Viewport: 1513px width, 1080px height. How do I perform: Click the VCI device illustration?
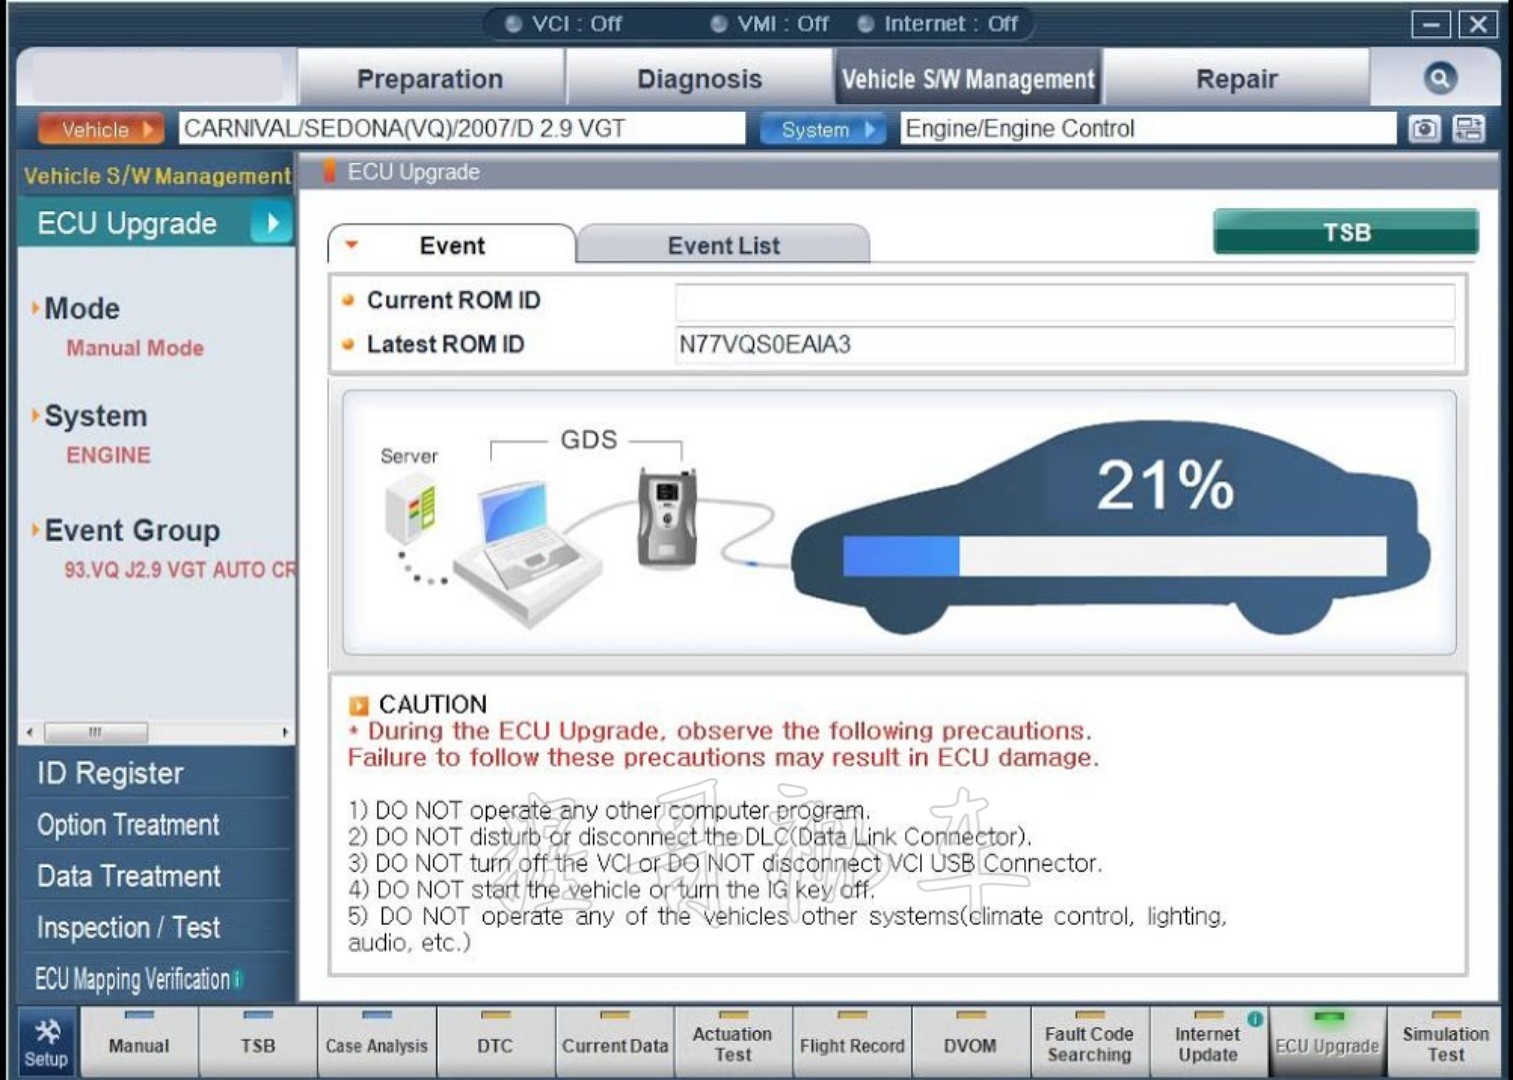click(667, 516)
